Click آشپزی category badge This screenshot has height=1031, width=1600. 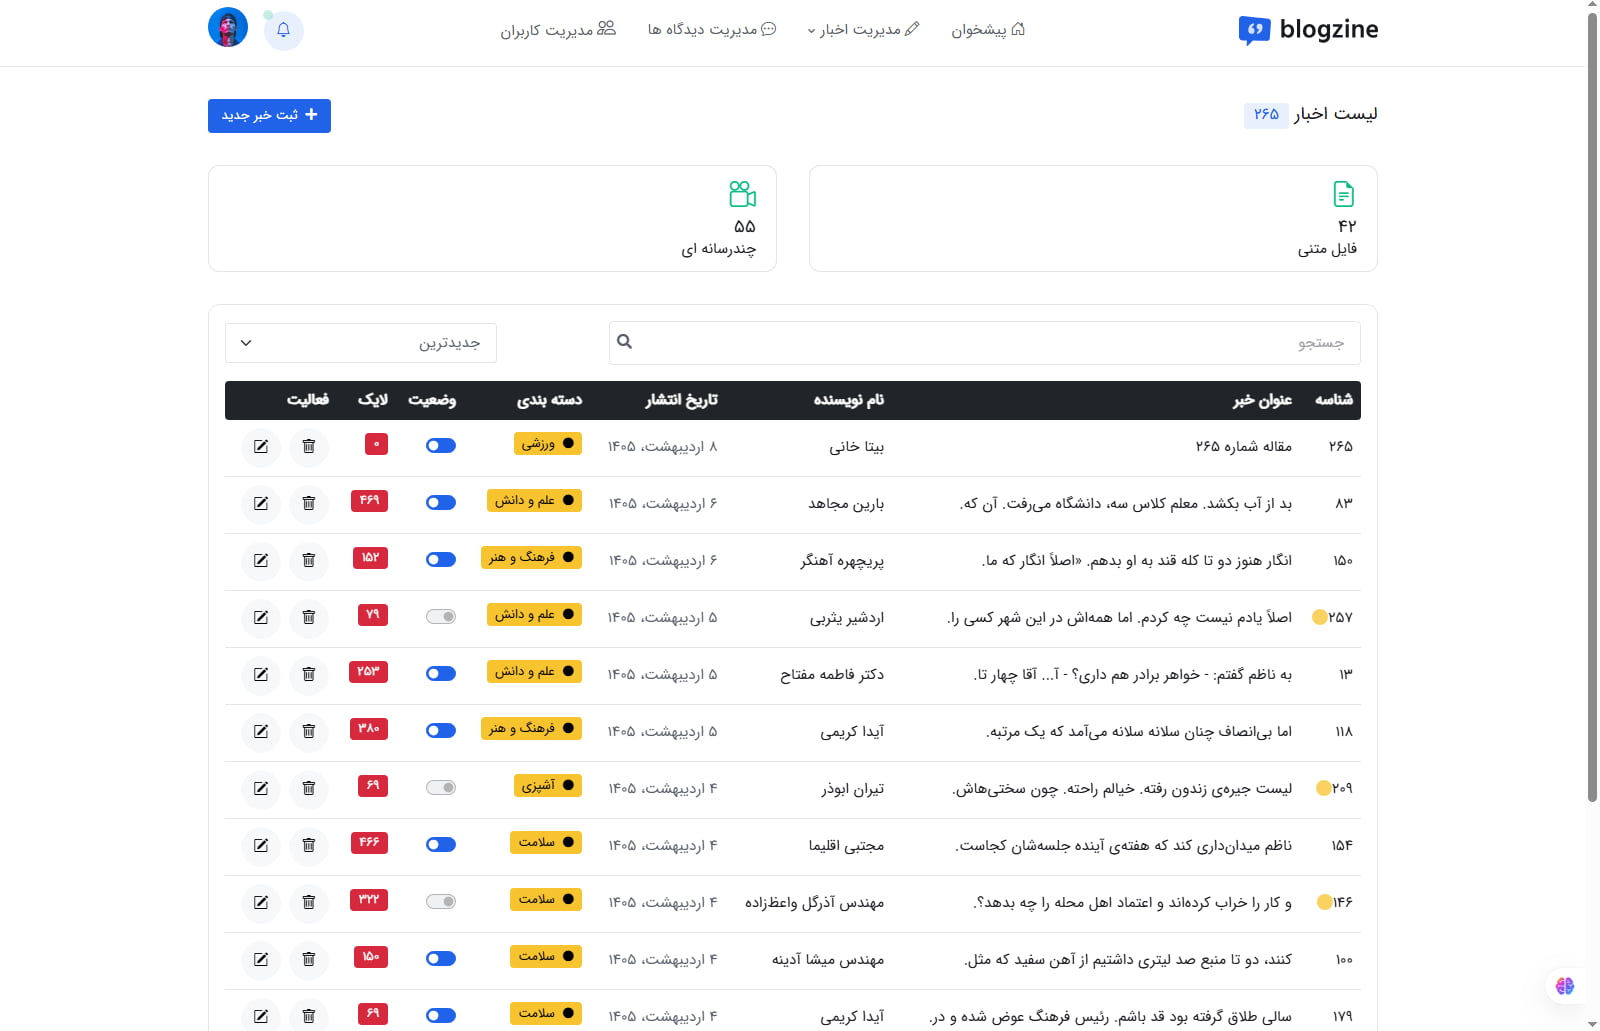548,785
